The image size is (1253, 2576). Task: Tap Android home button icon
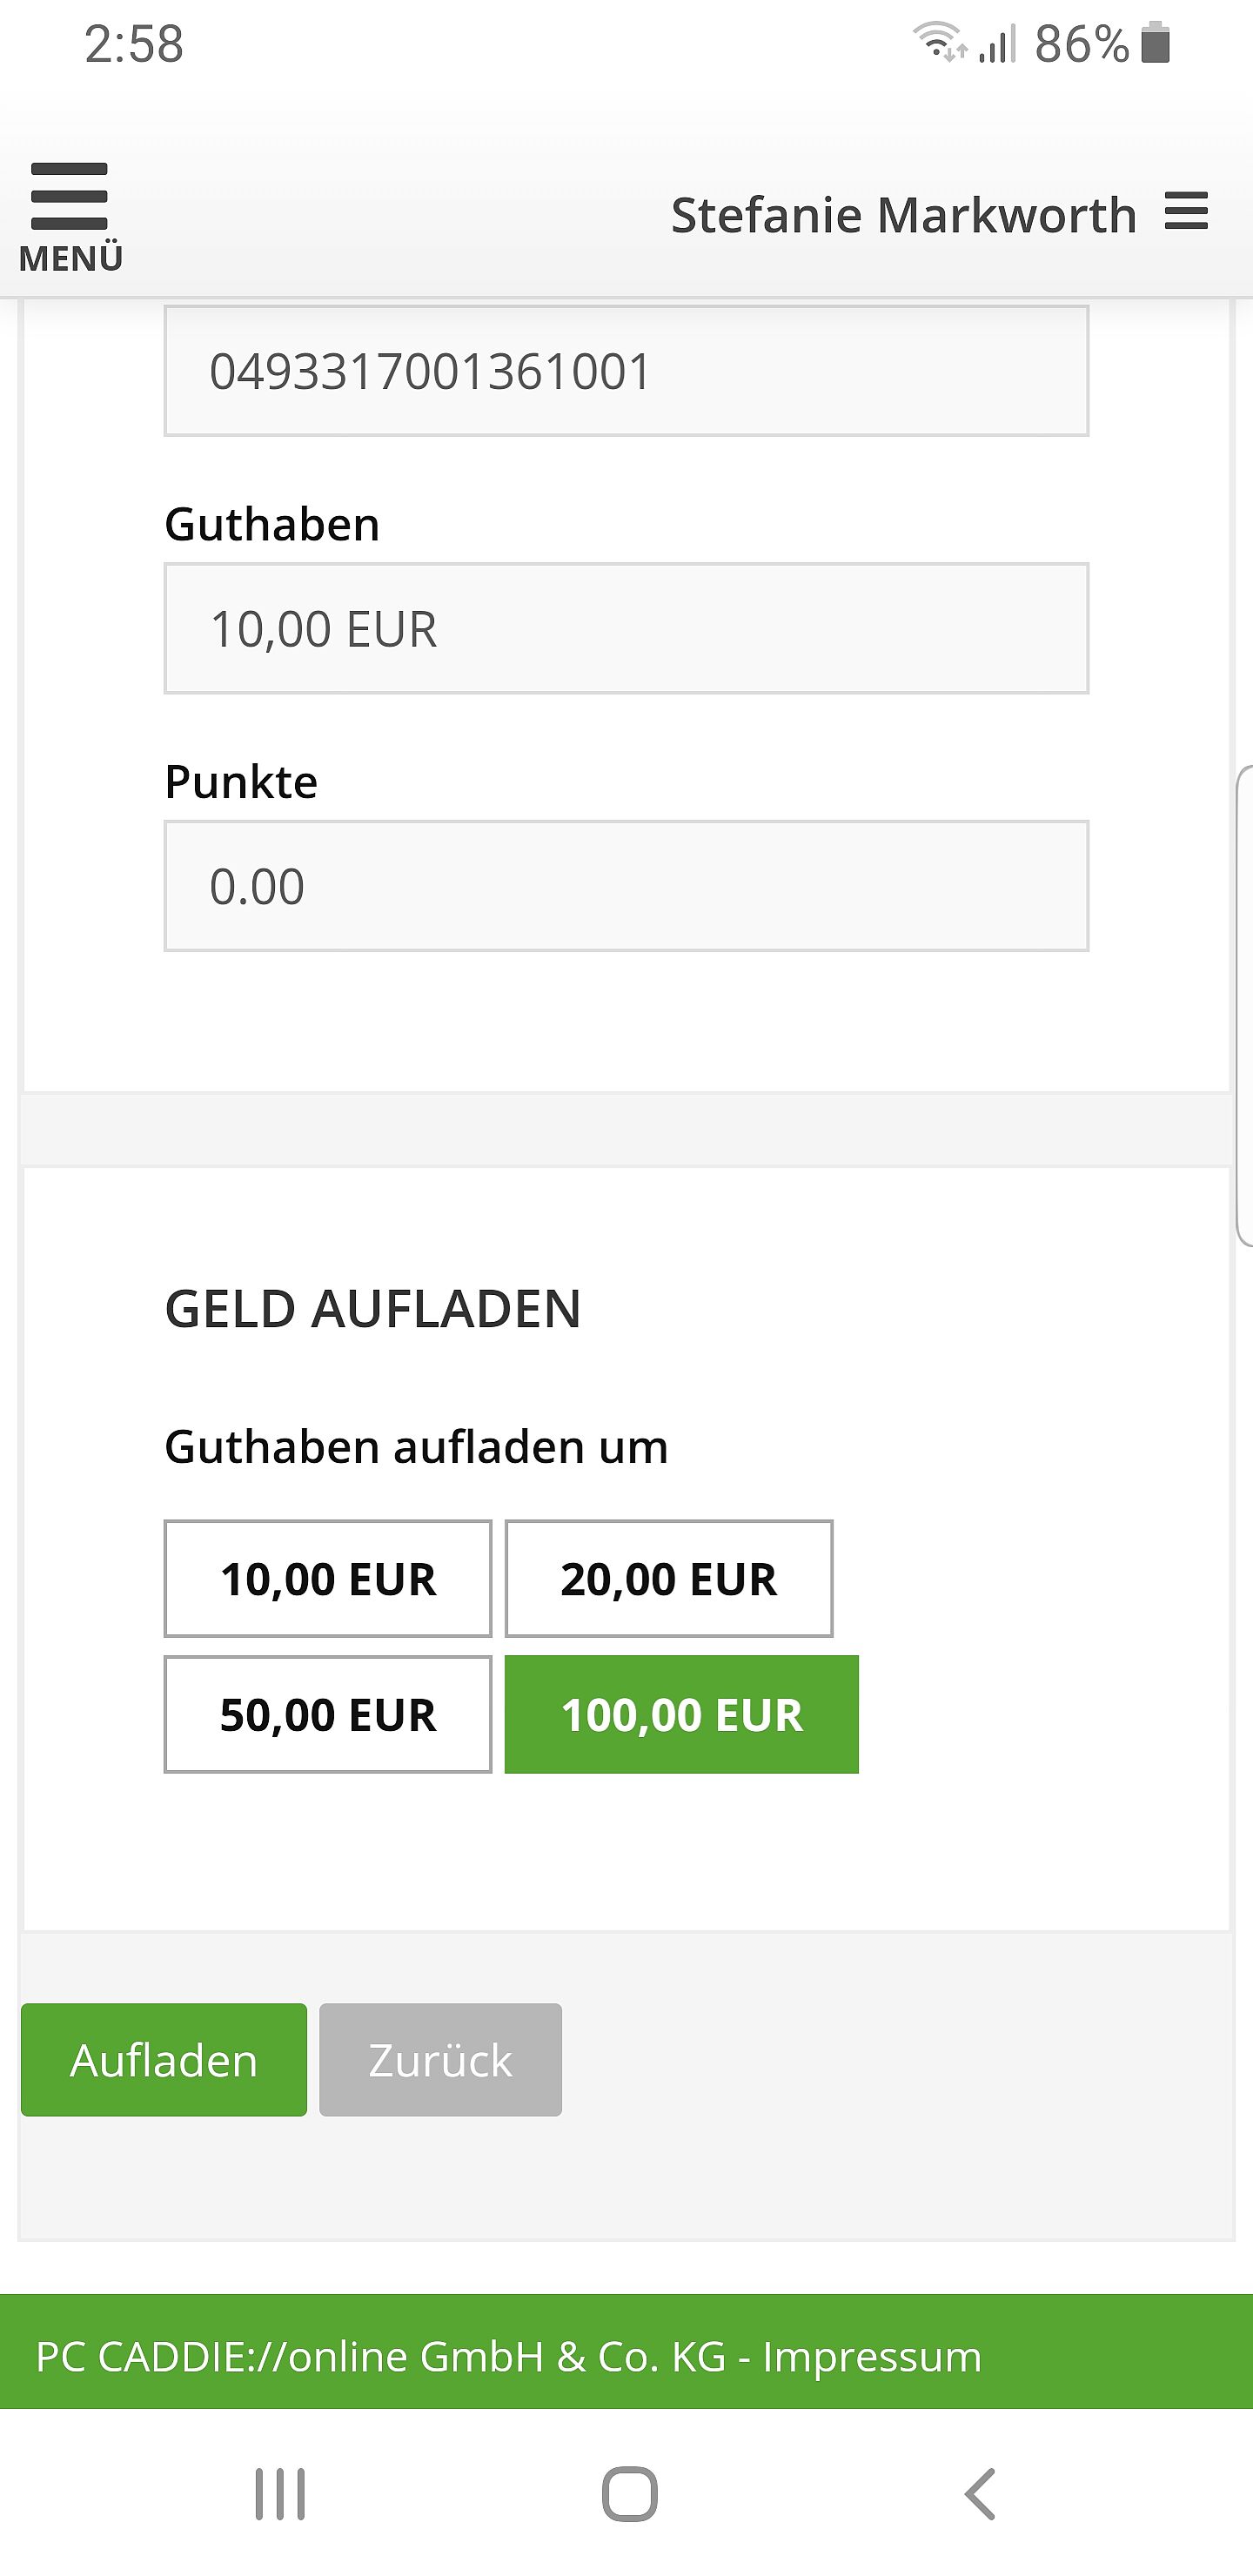[x=629, y=2493]
